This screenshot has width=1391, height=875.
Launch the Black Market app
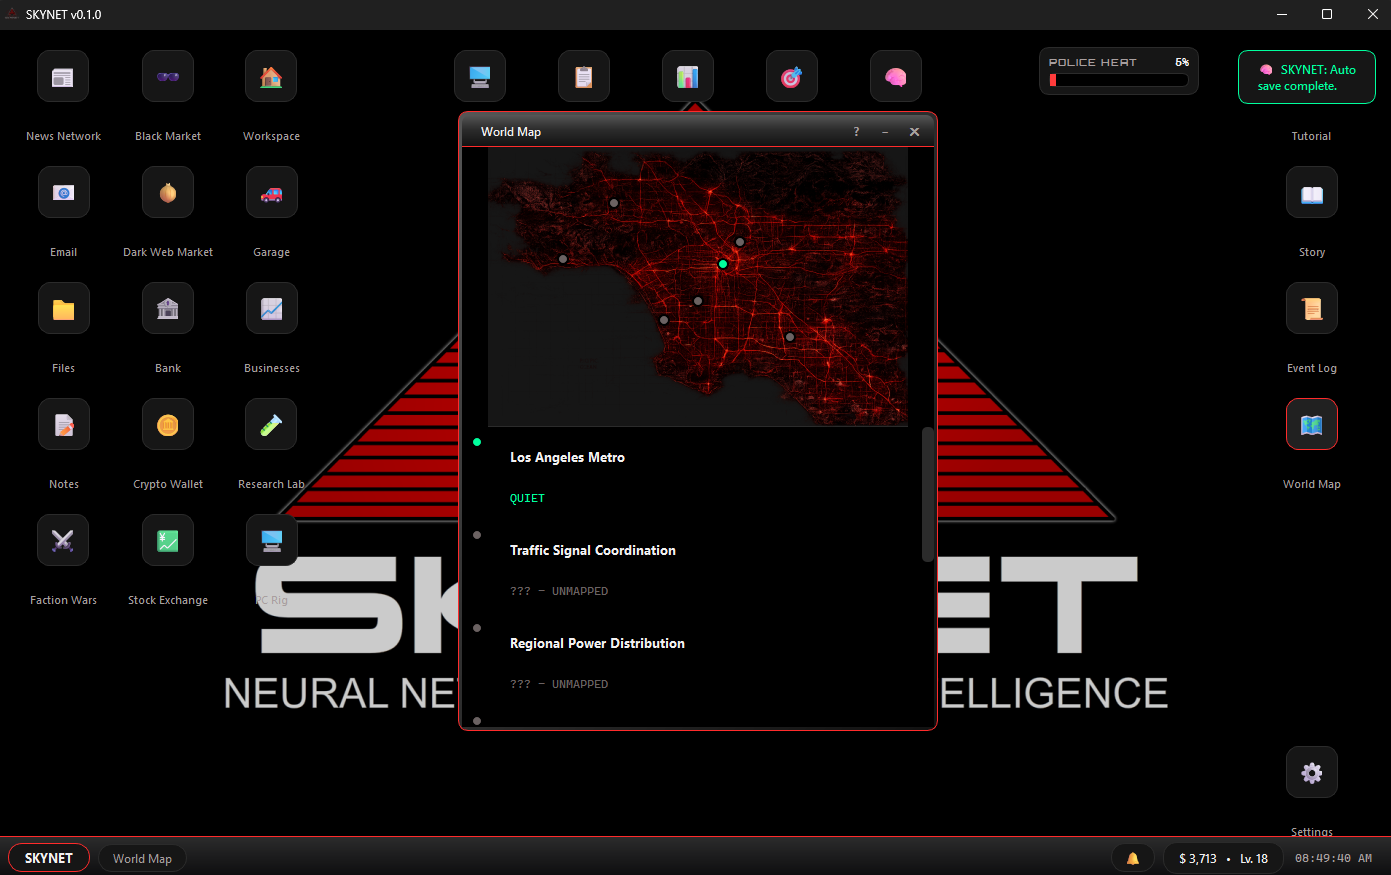168,77
